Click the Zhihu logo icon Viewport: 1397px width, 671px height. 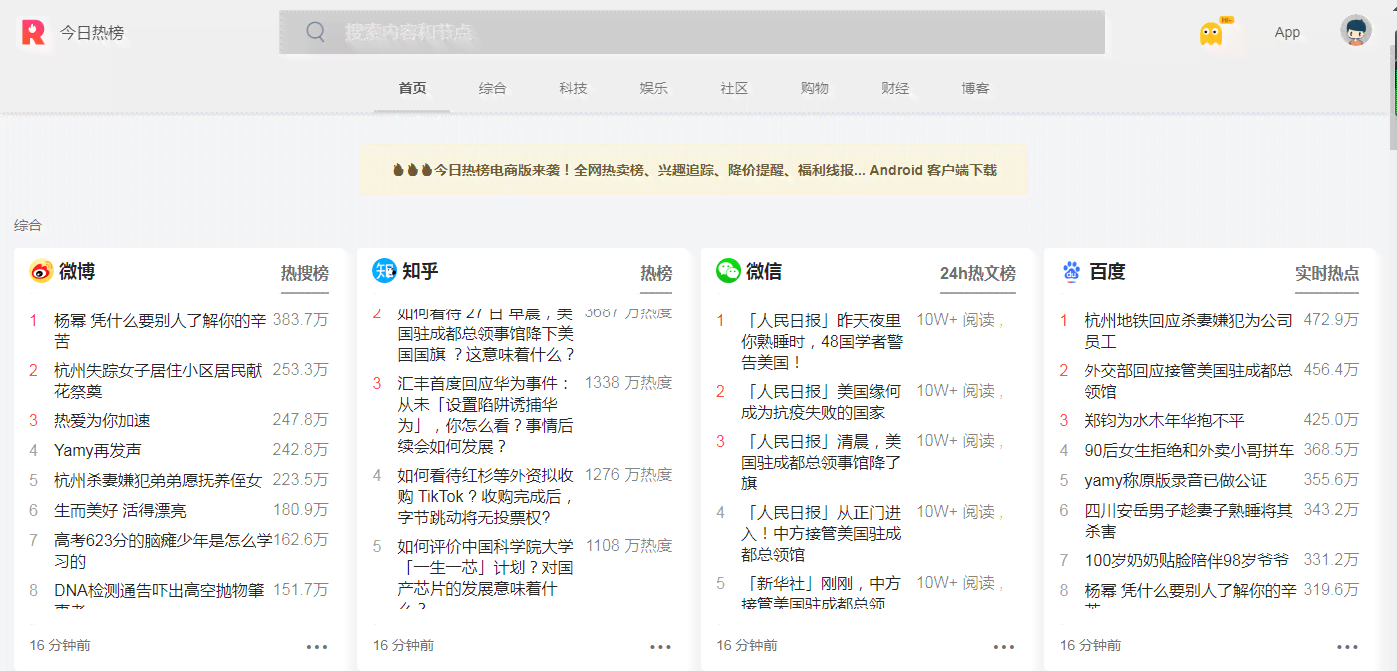[385, 271]
